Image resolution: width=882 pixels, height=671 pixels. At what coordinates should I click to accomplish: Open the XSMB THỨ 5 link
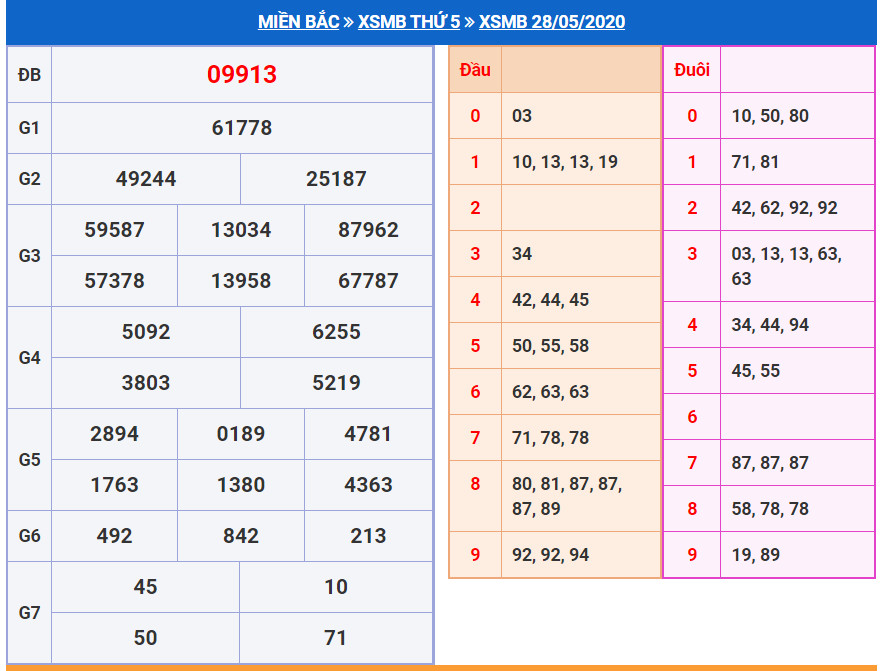coord(409,21)
